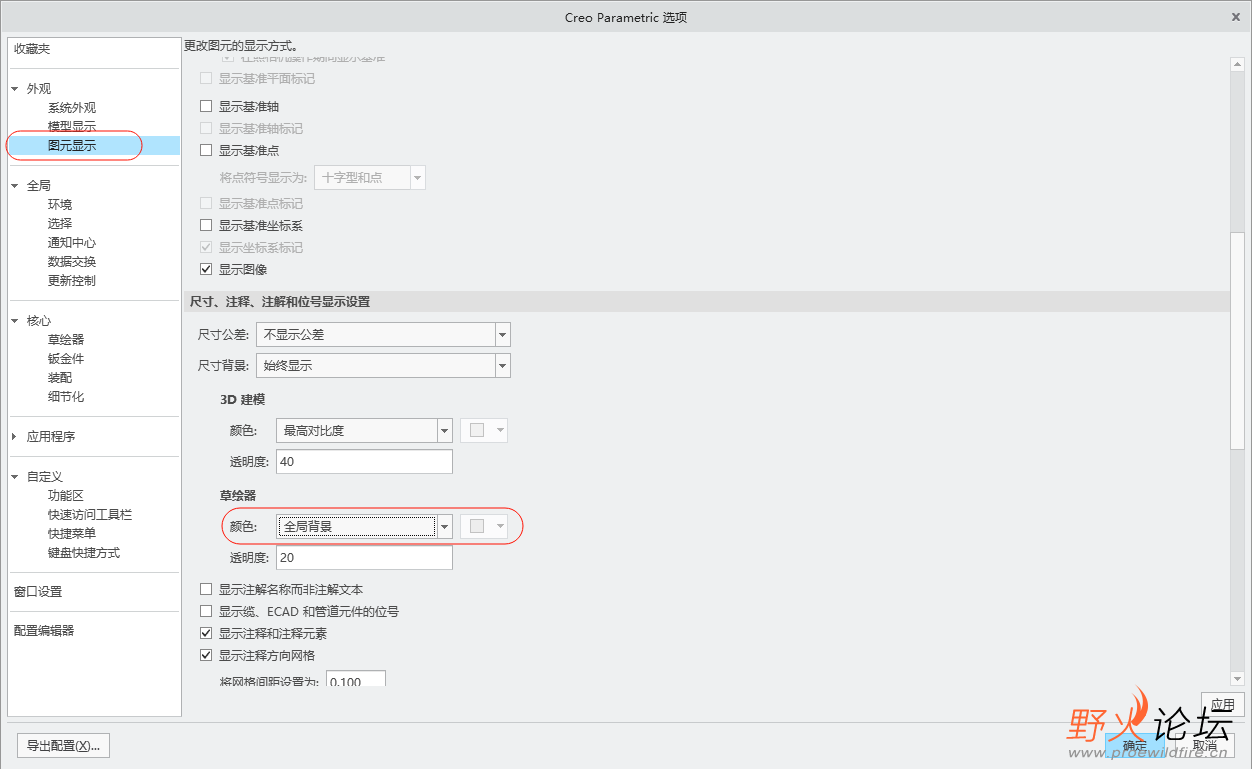Select 模型显示 in the sidebar
The image size is (1252, 769).
click(x=72, y=127)
